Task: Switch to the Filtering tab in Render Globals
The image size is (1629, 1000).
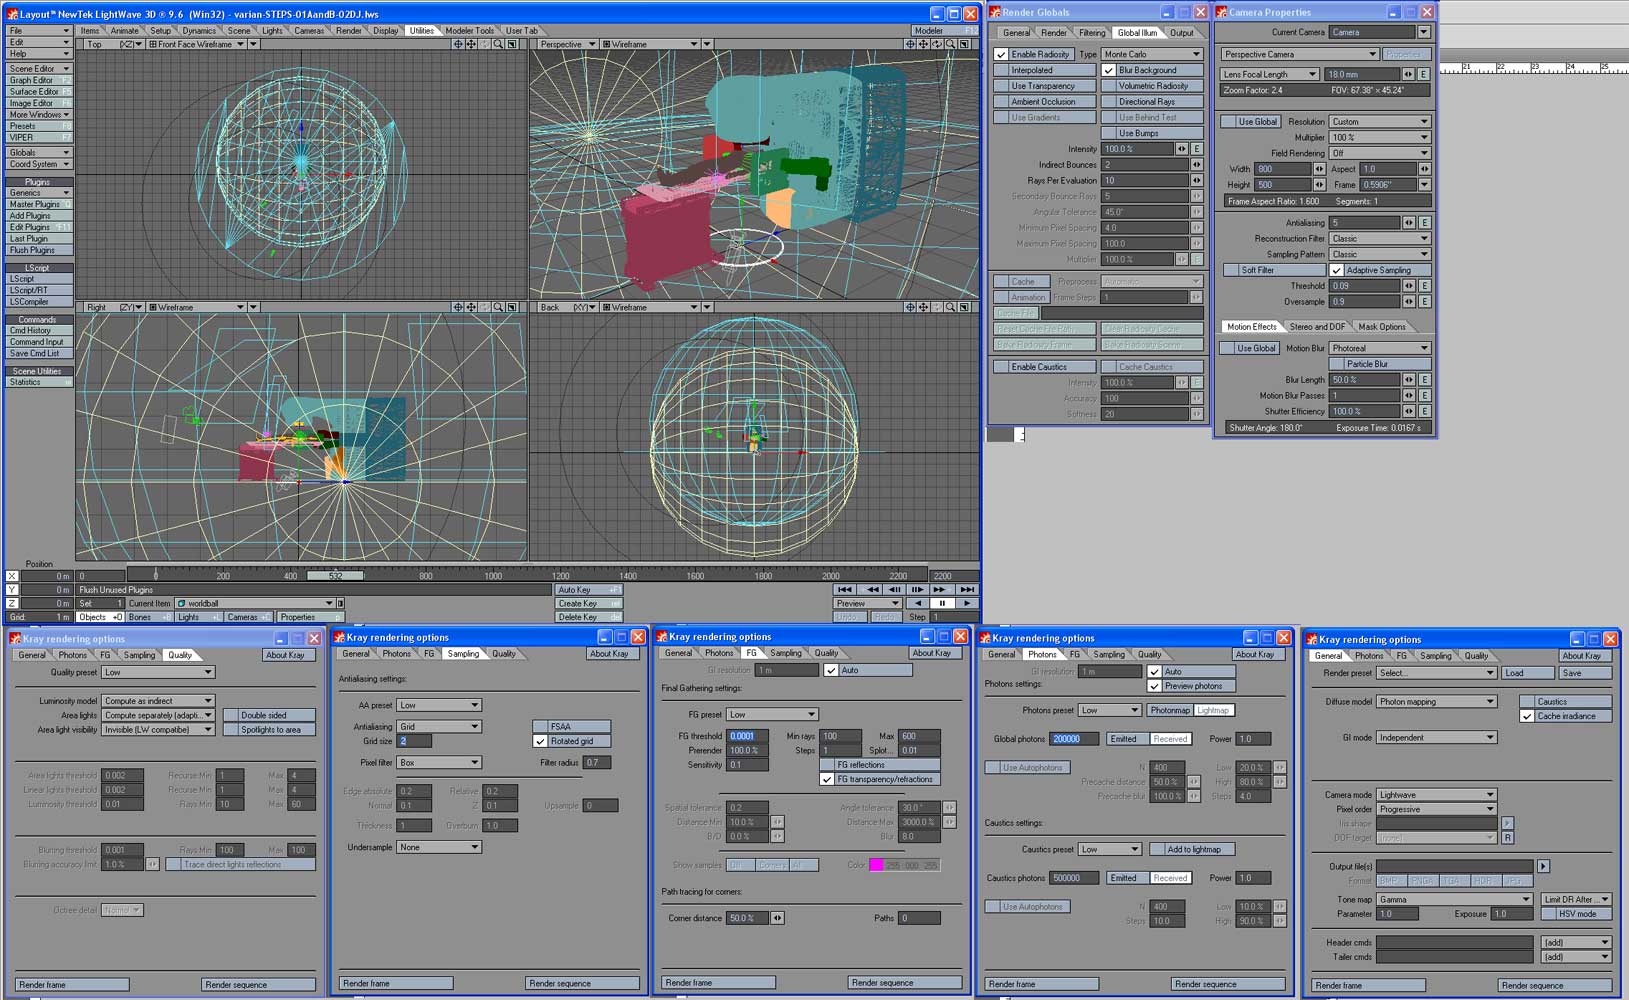Action: coord(1091,33)
